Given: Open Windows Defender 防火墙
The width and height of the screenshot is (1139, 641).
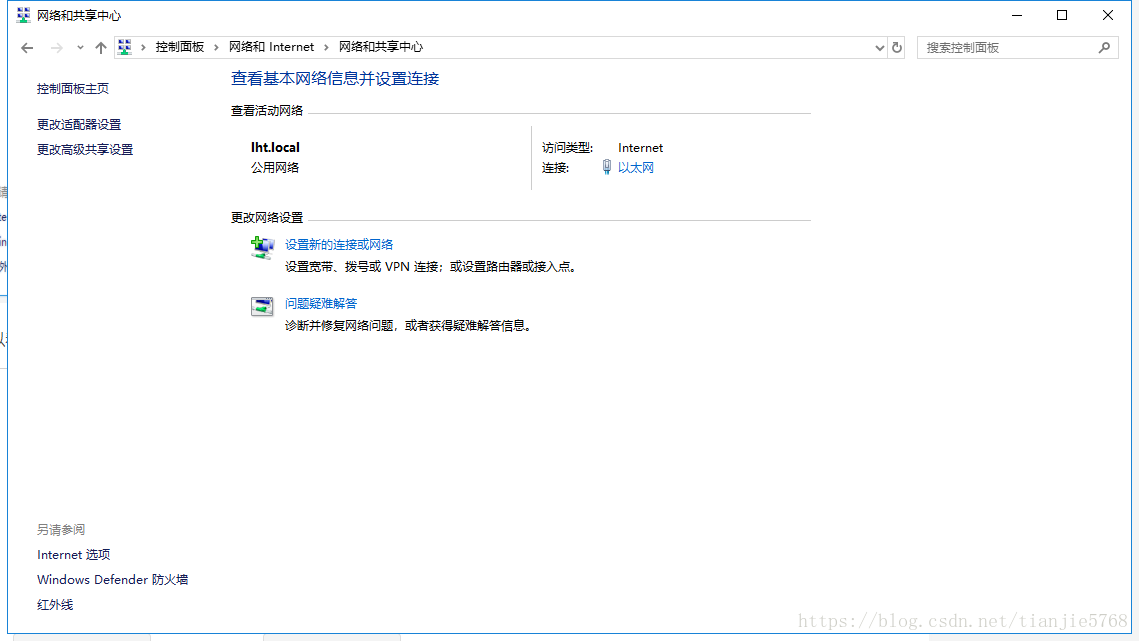Looking at the screenshot, I should pyautogui.click(x=113, y=580).
